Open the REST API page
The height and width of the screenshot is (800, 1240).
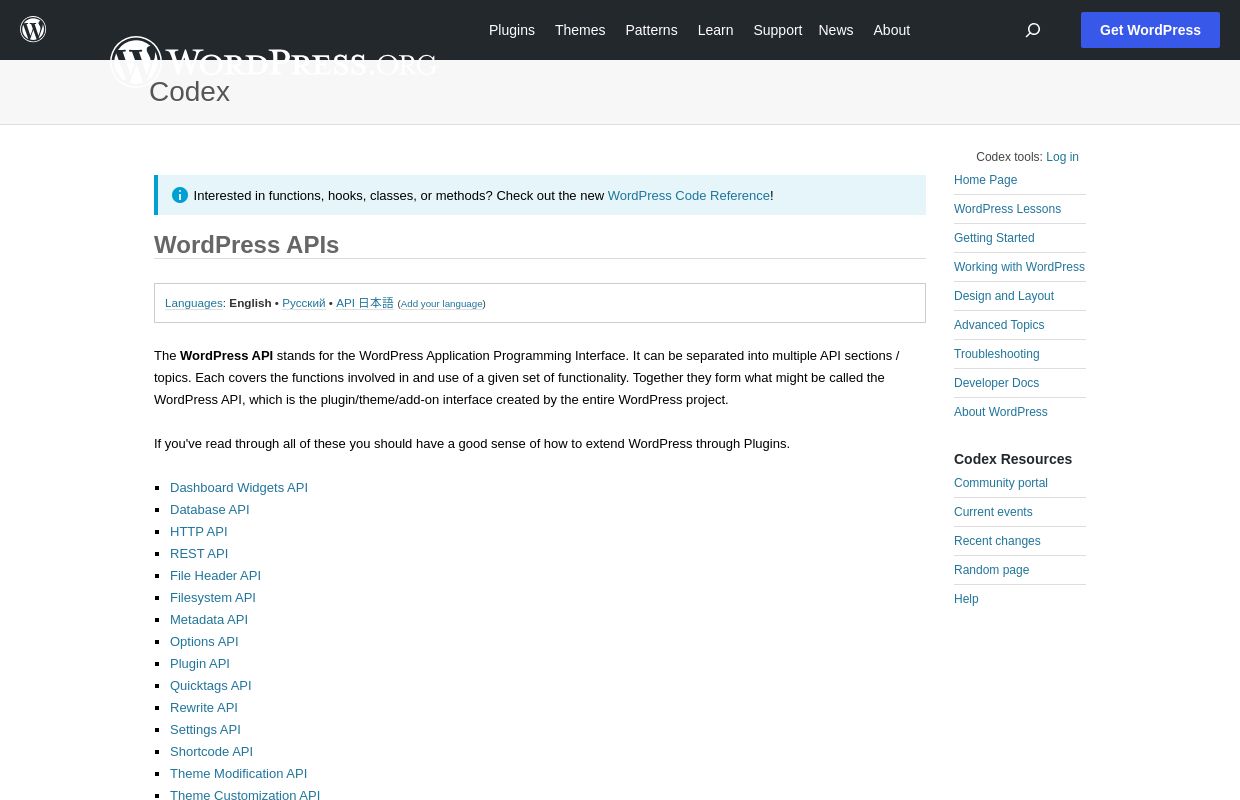(199, 554)
